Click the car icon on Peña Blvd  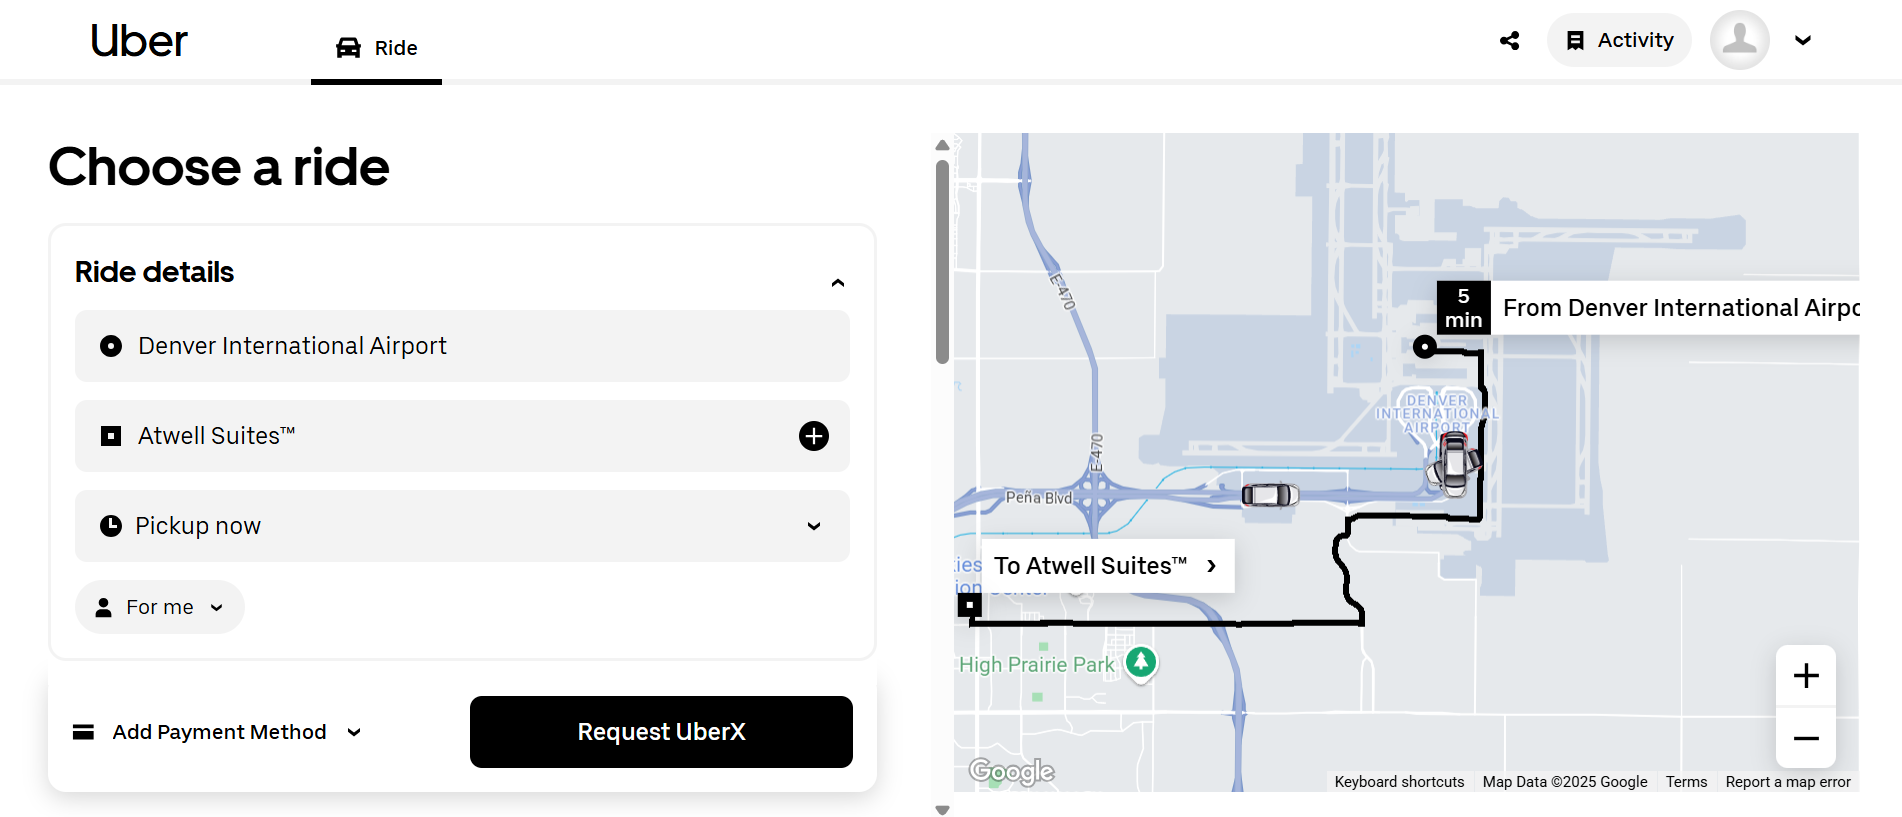(x=1269, y=494)
